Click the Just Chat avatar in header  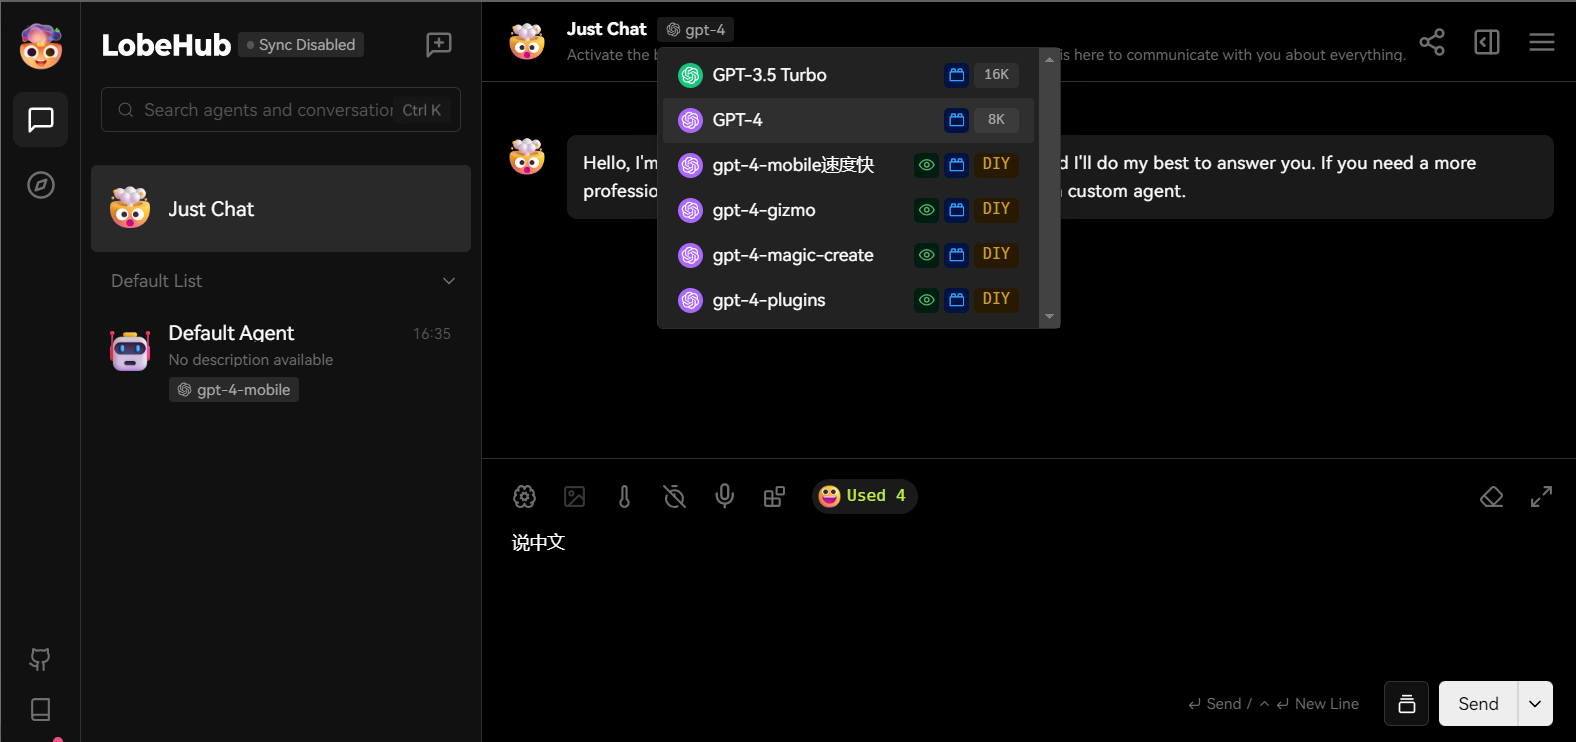click(527, 42)
